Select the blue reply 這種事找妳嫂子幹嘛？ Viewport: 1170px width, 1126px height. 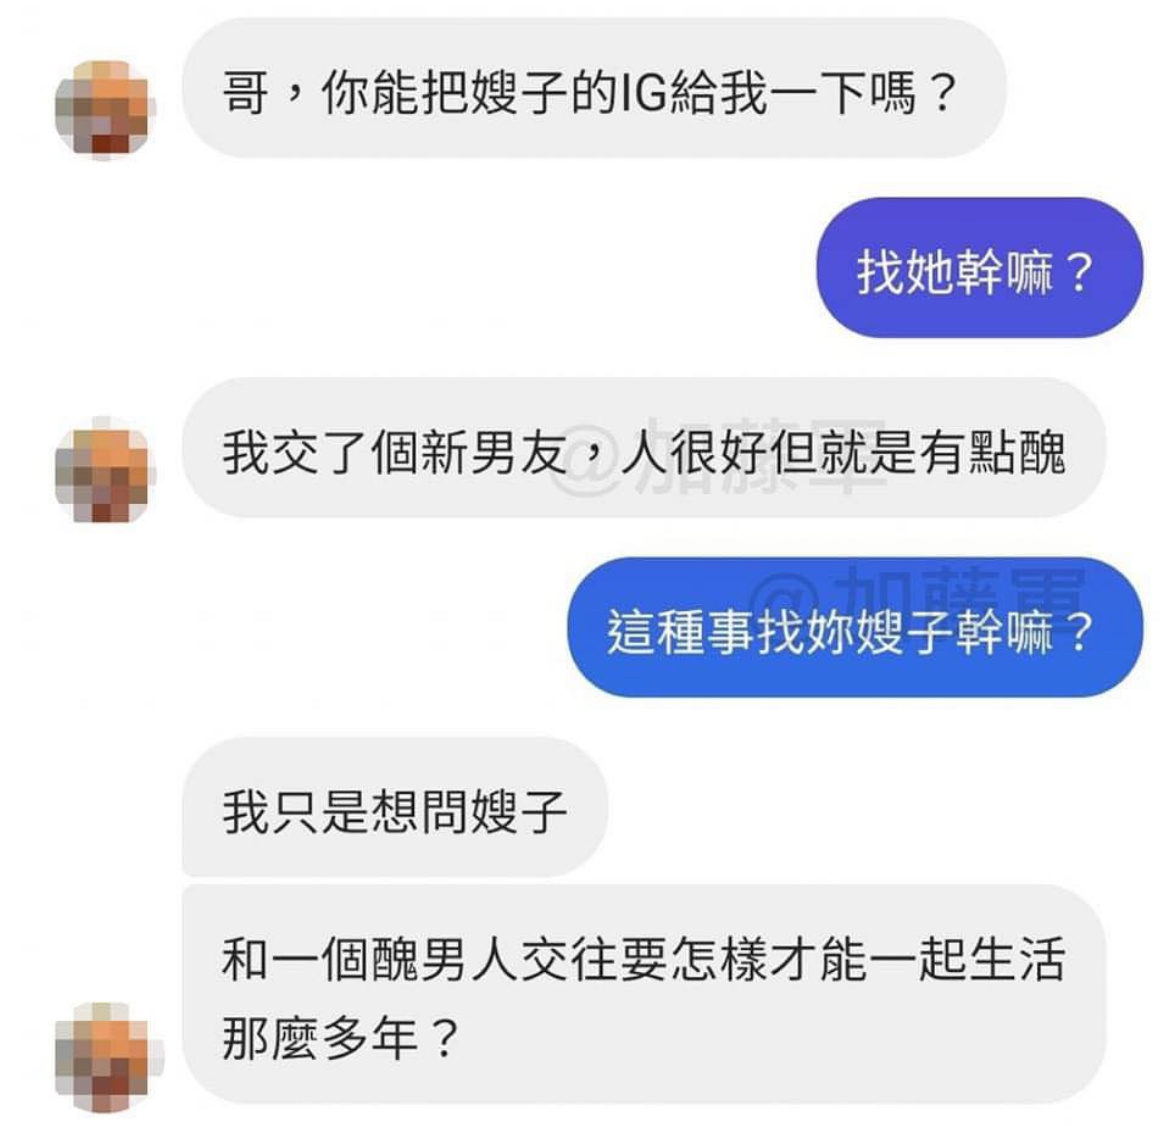(855, 627)
